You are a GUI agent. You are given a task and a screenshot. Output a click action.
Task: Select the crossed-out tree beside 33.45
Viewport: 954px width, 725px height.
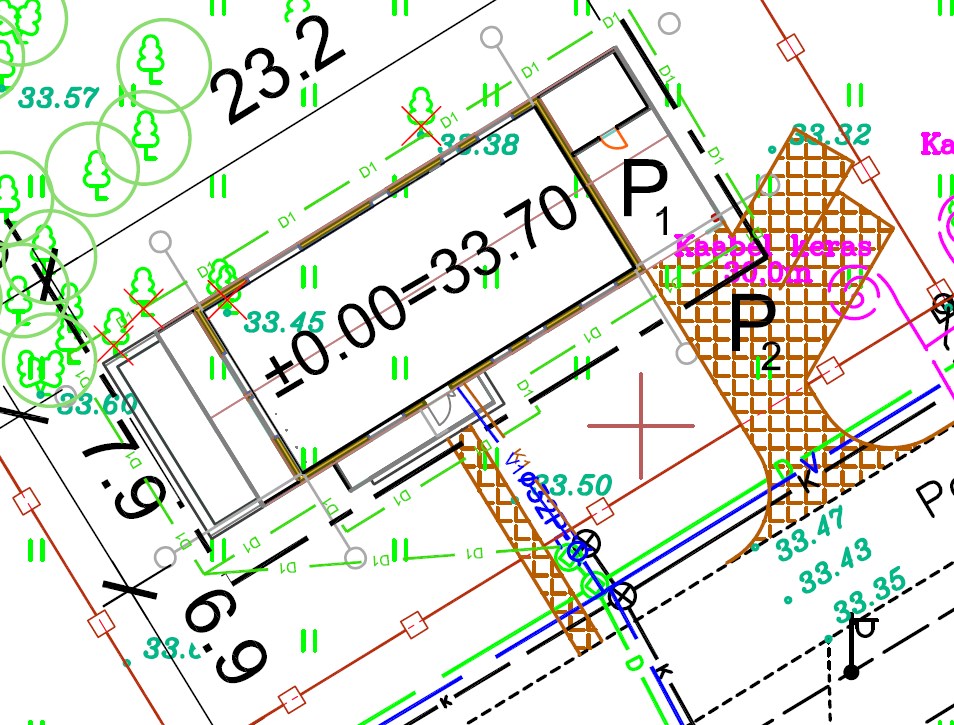(x=225, y=284)
